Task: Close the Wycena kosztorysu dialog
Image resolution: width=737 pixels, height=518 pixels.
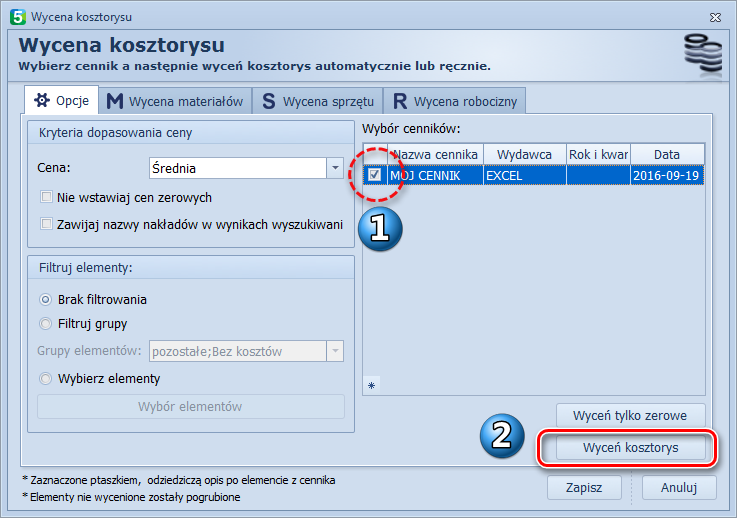Action: point(716,17)
